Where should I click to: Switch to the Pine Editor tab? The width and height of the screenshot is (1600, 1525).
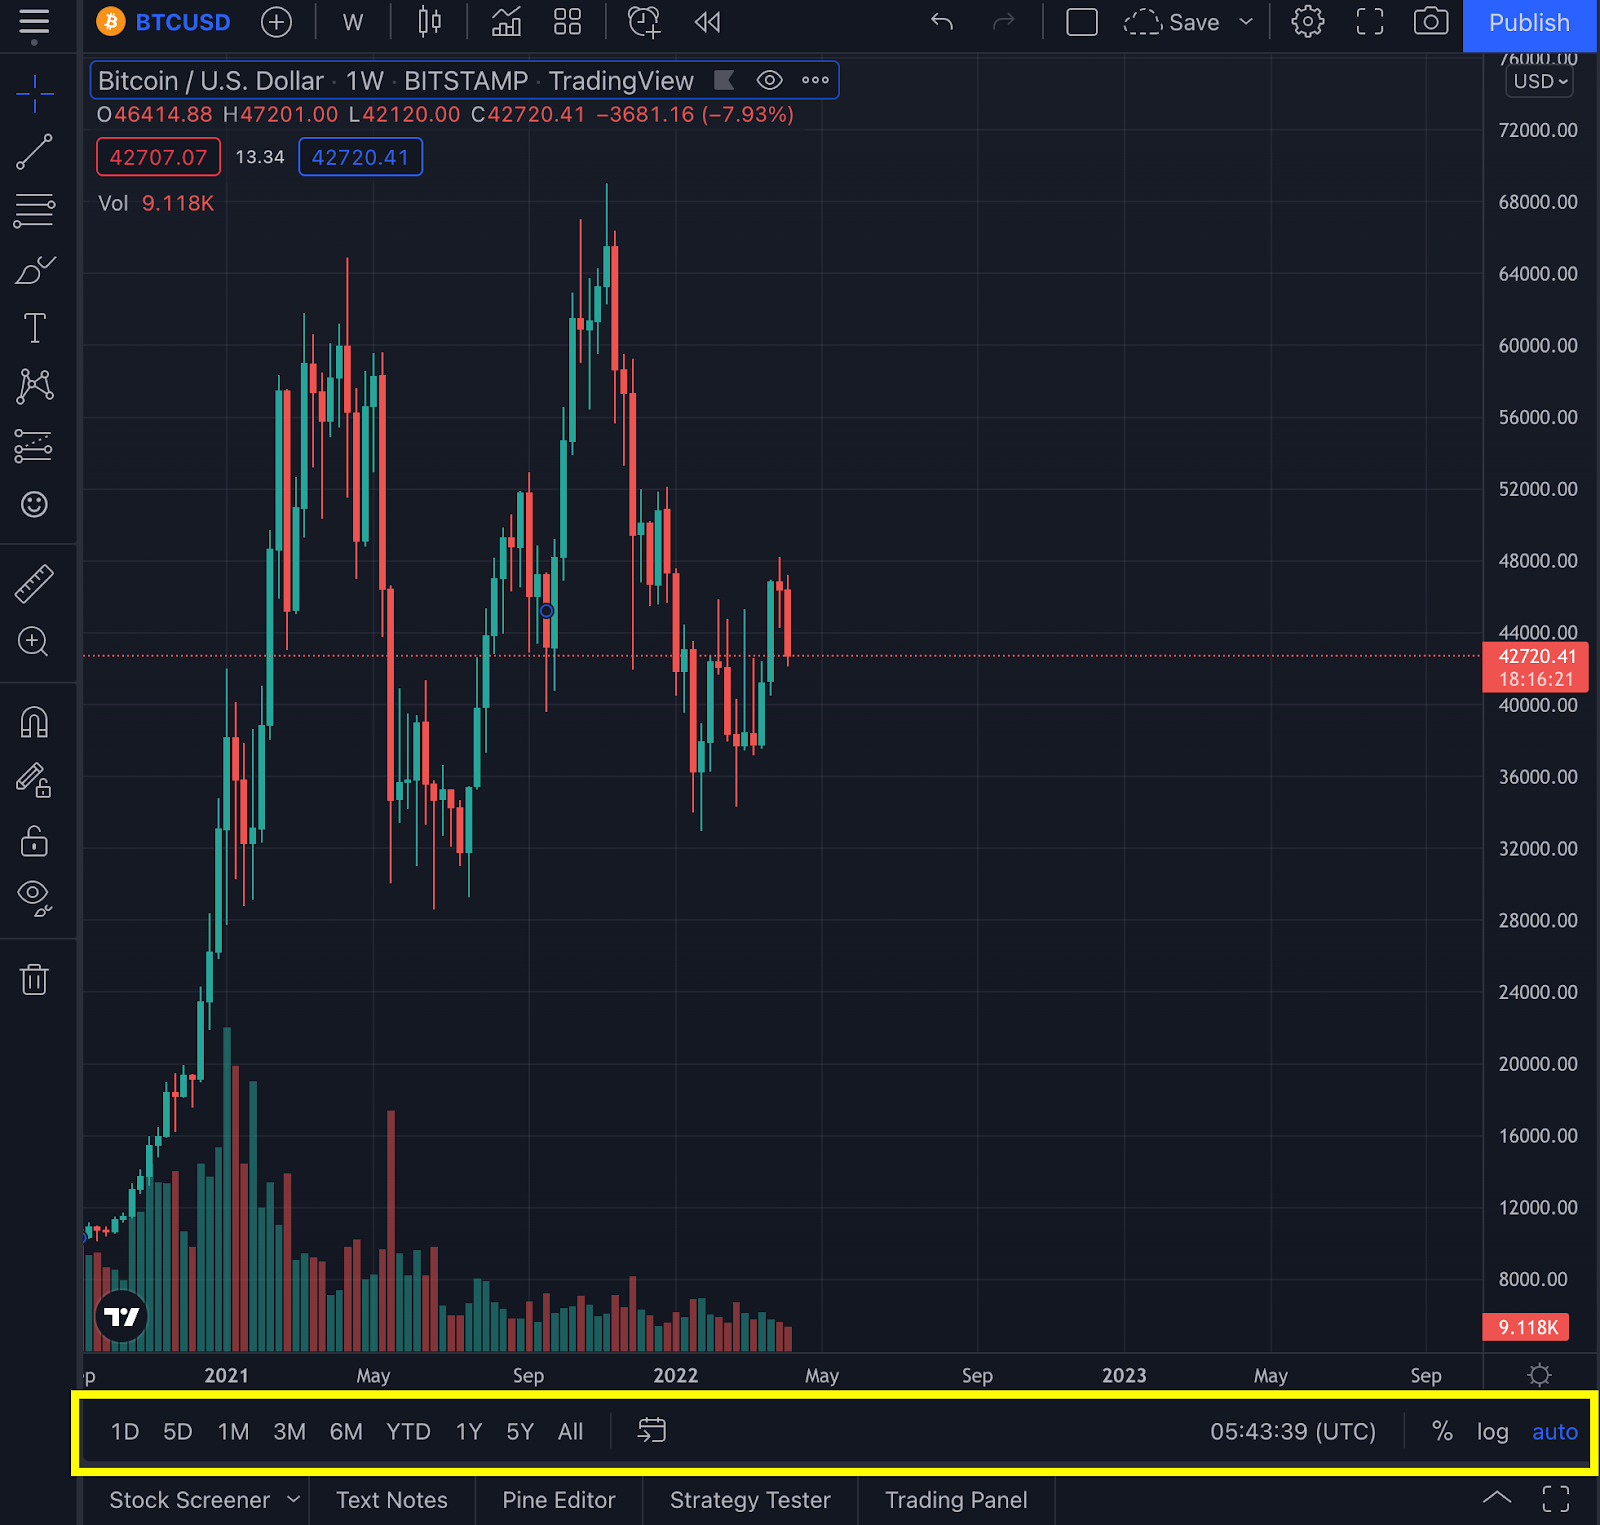click(x=557, y=1500)
